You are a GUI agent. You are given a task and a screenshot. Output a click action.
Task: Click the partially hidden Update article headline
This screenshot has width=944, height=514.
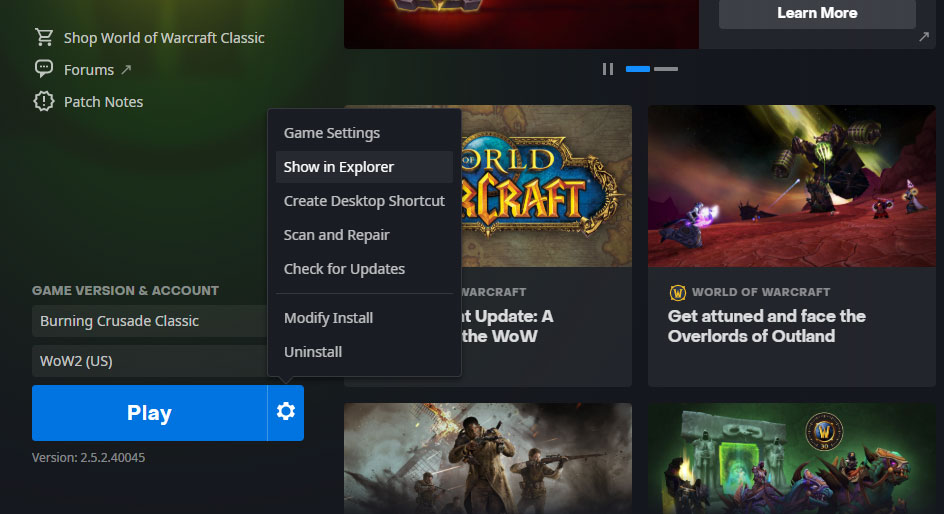(x=507, y=326)
